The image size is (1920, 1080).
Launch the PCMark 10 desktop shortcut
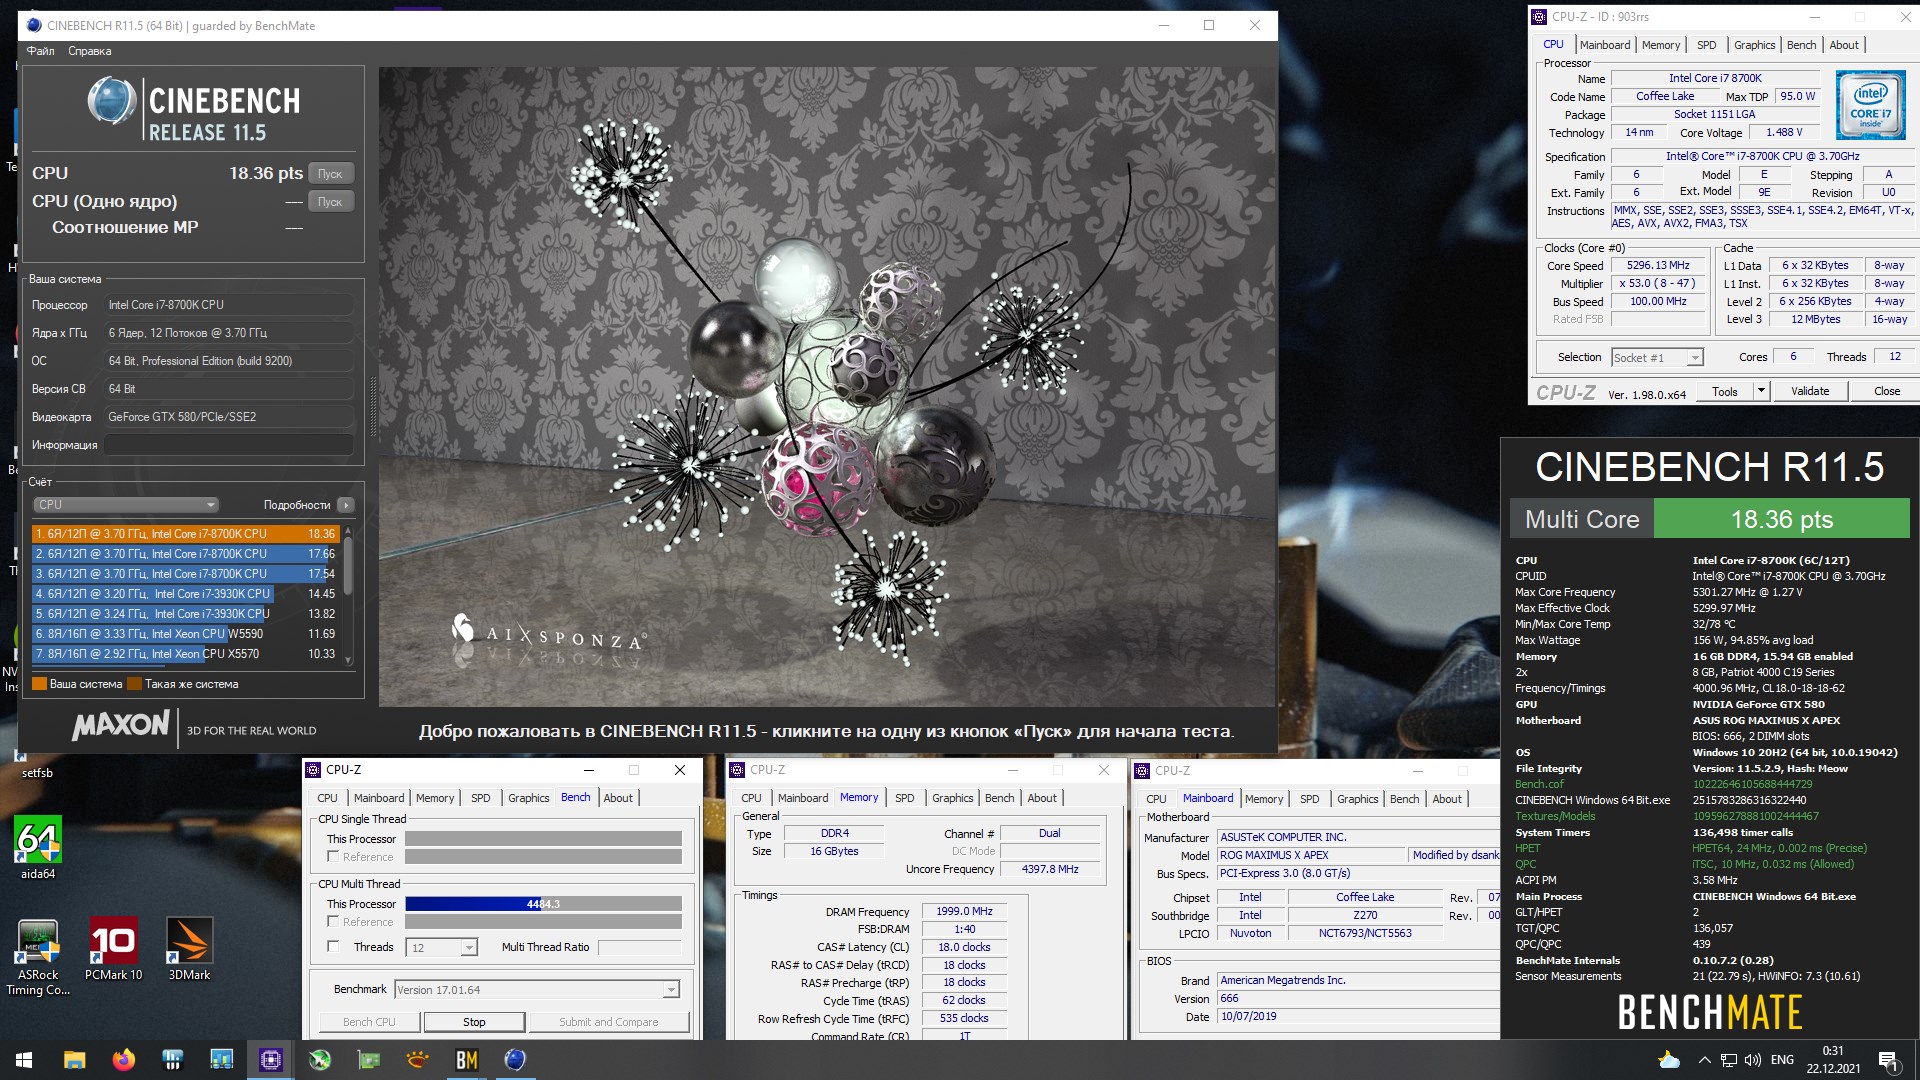tap(113, 948)
